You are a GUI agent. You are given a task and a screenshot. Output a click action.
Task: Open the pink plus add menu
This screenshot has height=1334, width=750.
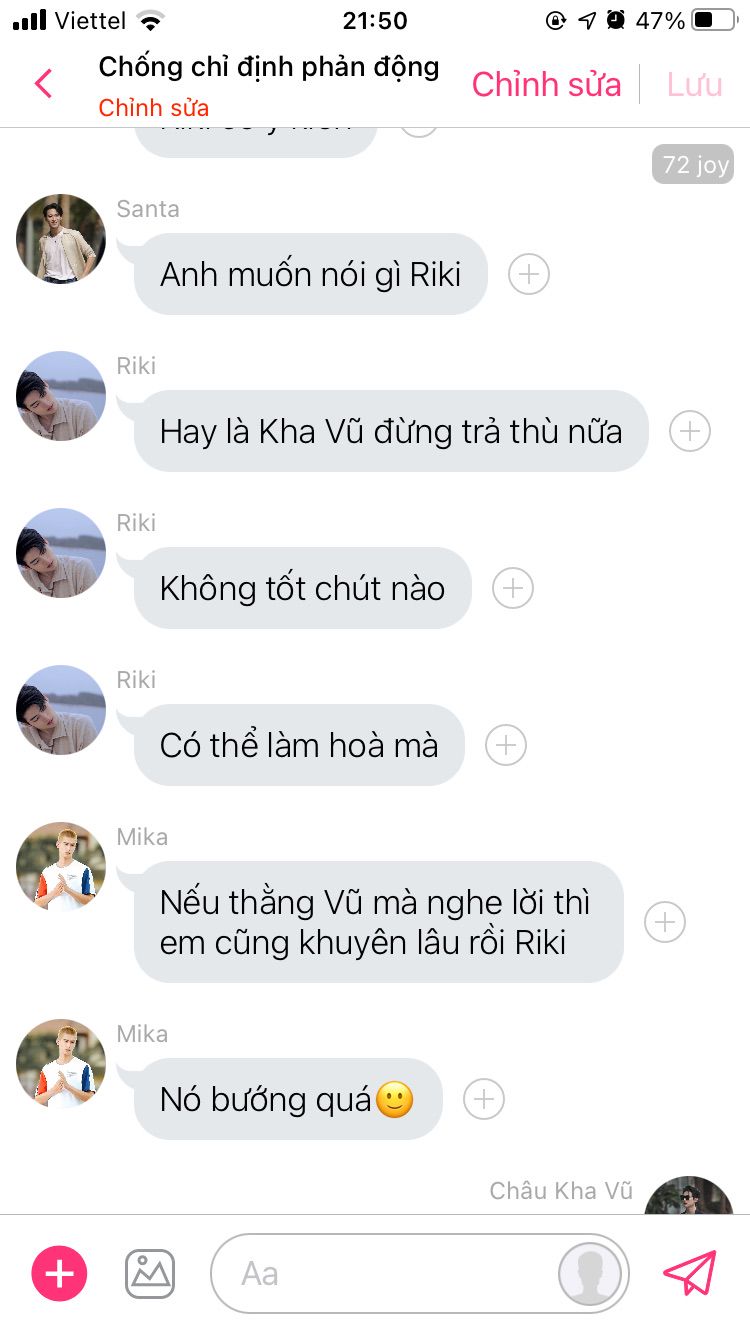point(60,1274)
